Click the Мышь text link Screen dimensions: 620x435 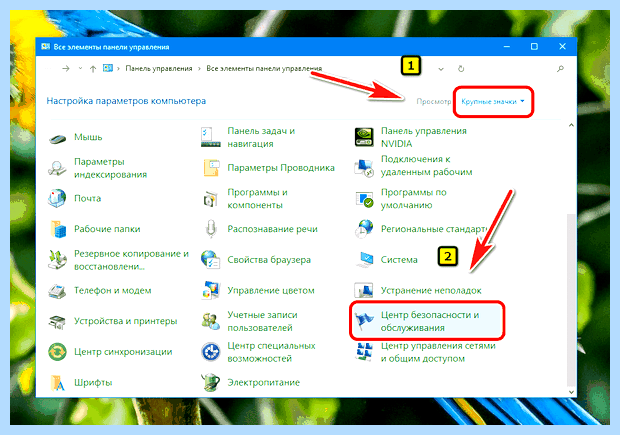tap(88, 137)
